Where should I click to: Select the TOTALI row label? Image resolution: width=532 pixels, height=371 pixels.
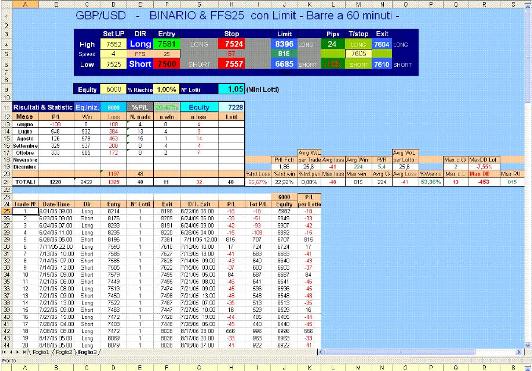[x=25, y=182]
